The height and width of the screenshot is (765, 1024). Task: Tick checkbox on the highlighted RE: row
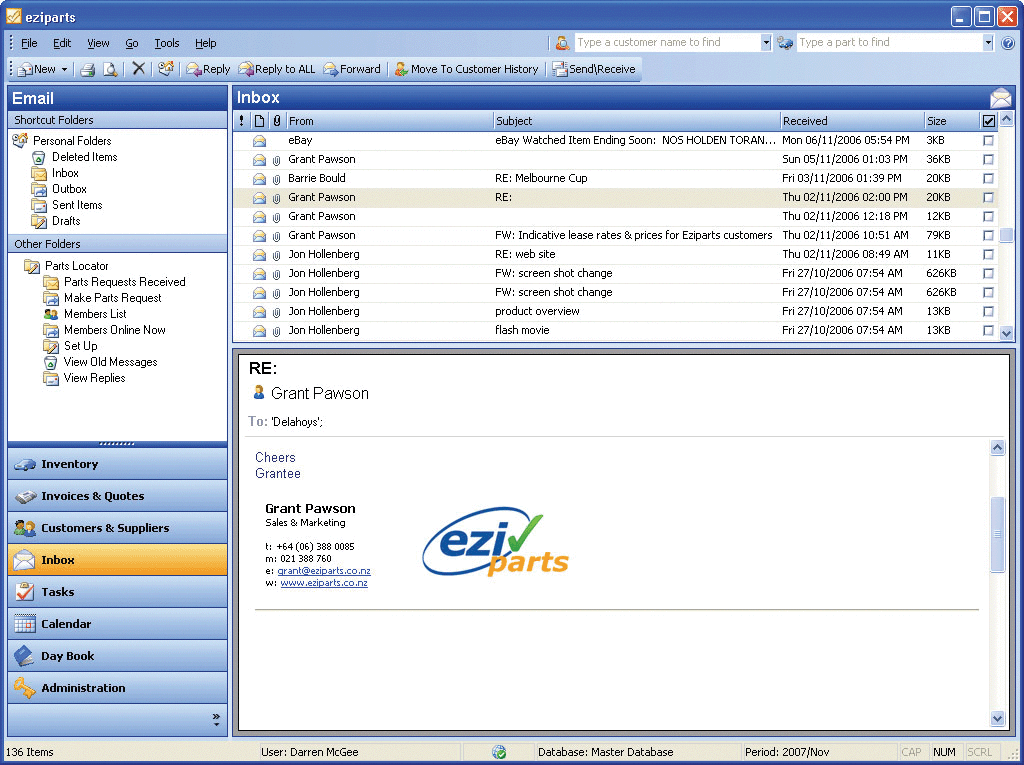(x=988, y=197)
